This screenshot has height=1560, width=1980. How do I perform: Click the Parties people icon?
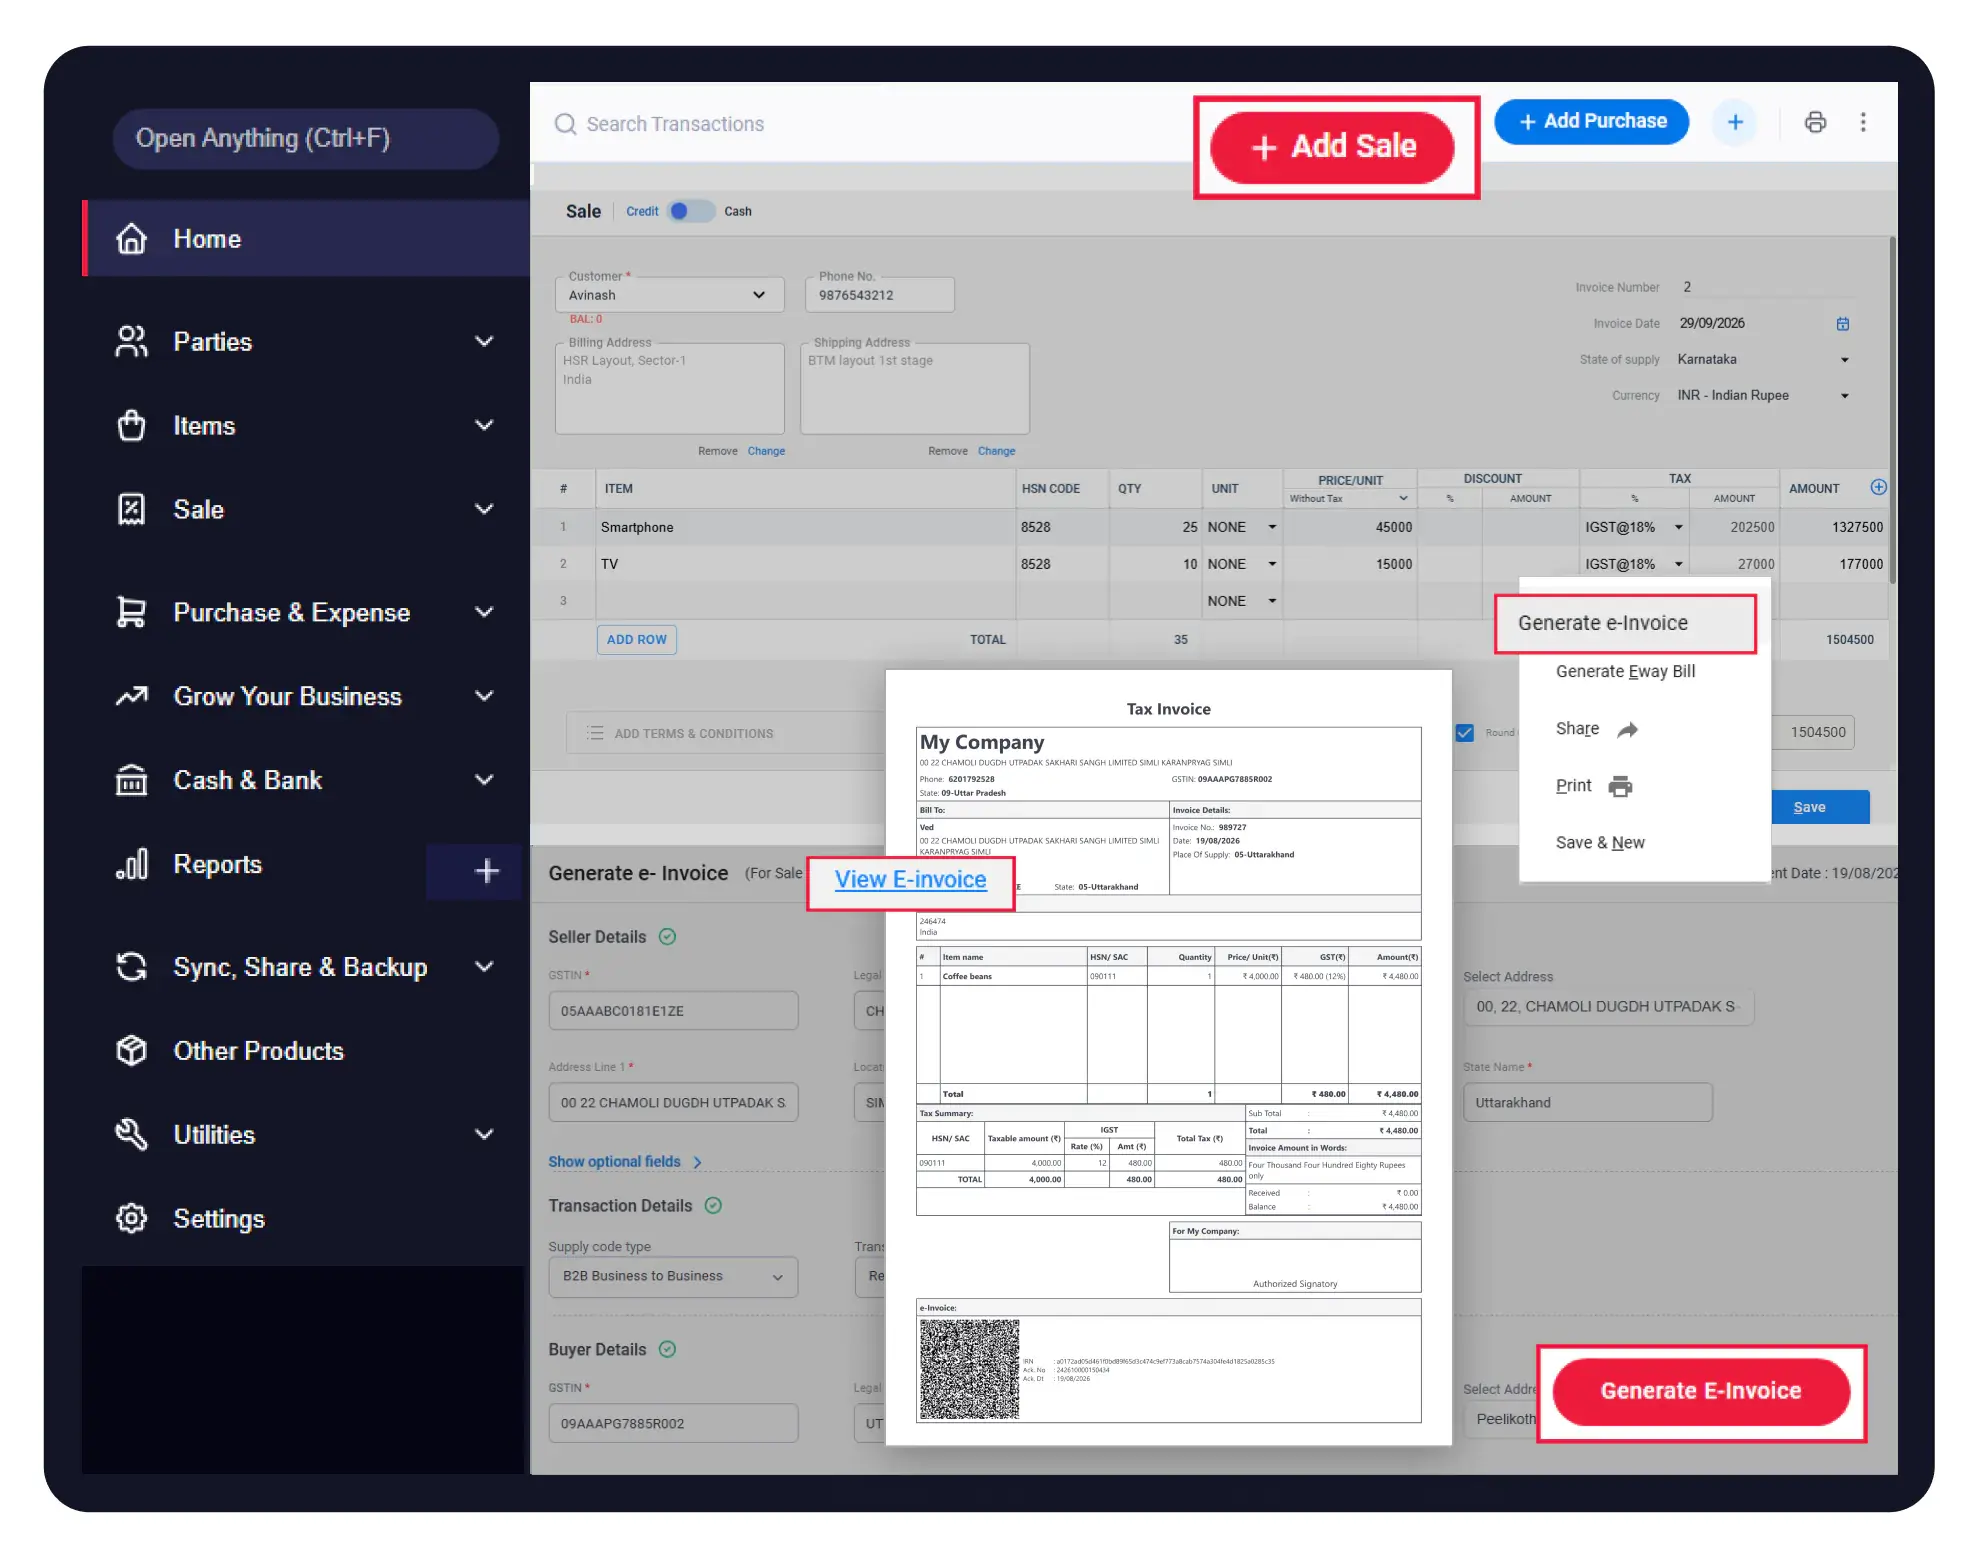(132, 341)
